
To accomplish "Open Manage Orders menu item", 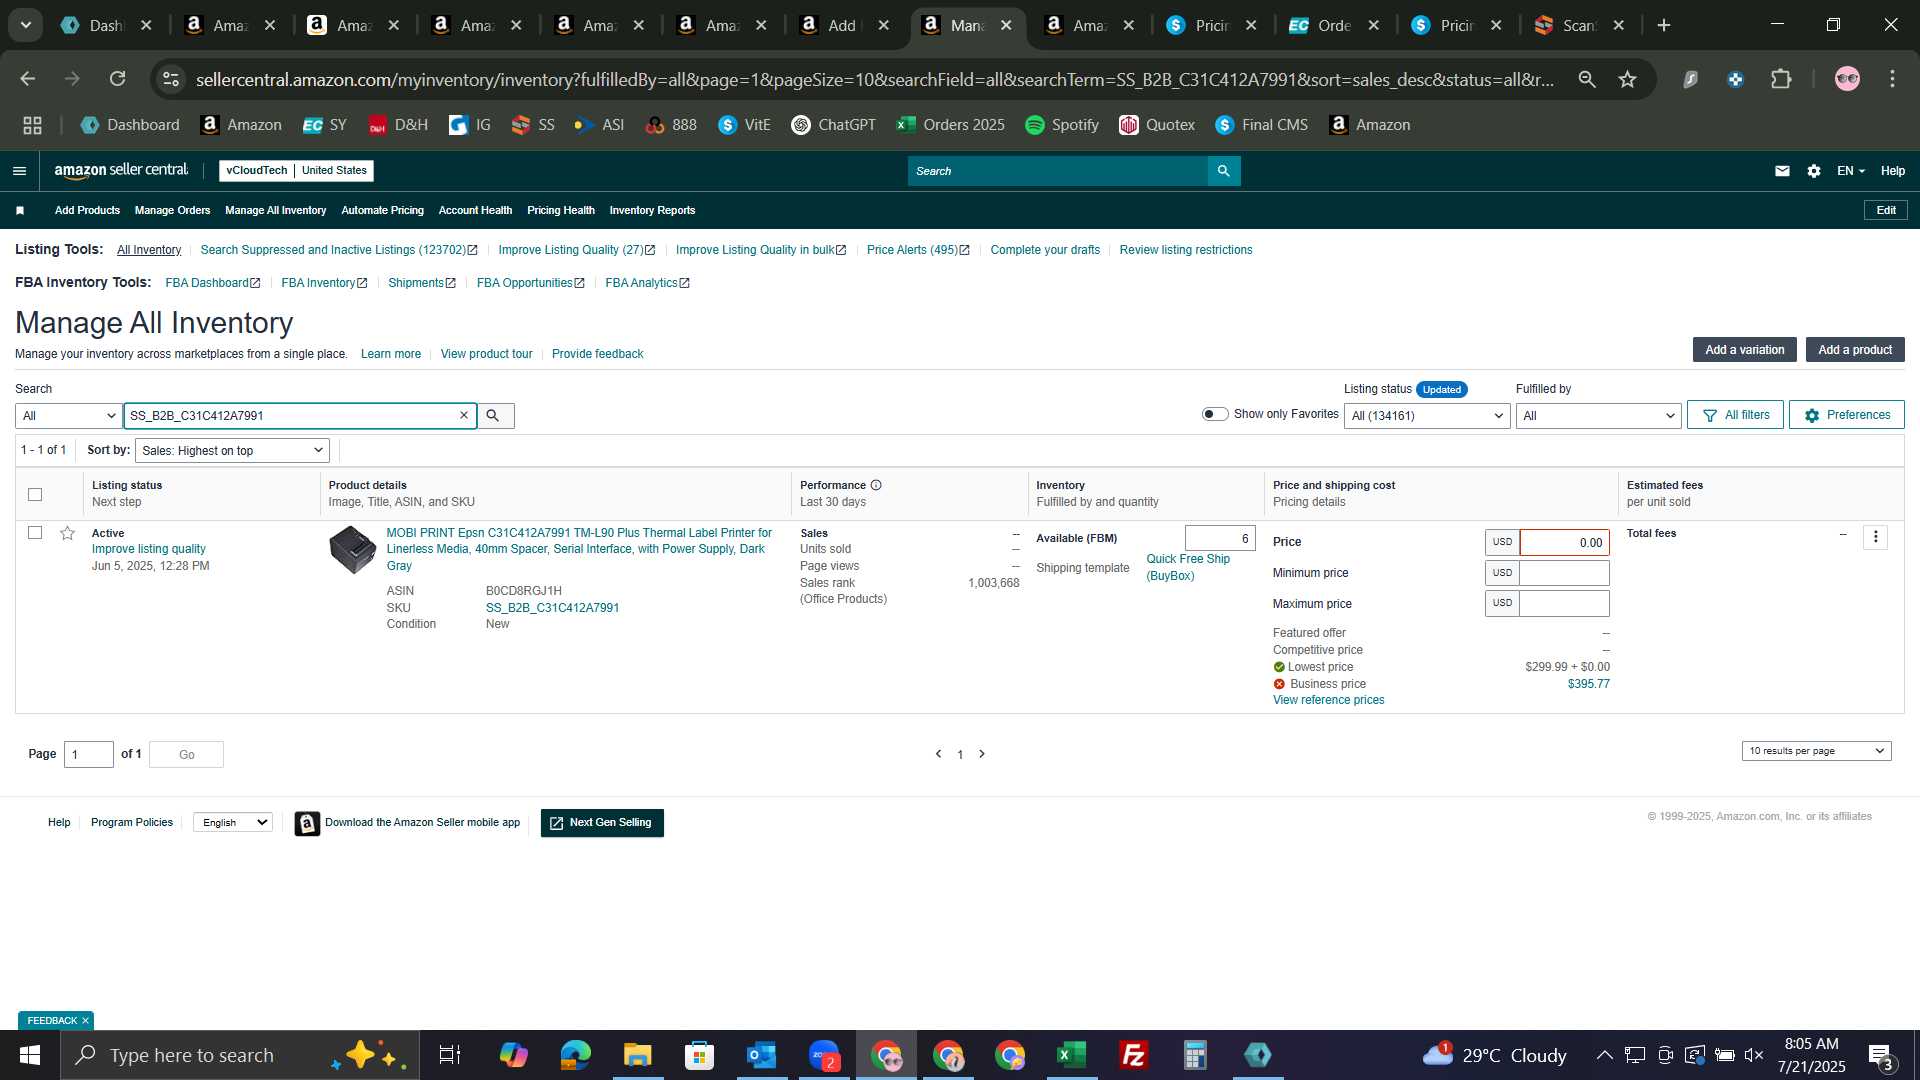I will [172, 211].
